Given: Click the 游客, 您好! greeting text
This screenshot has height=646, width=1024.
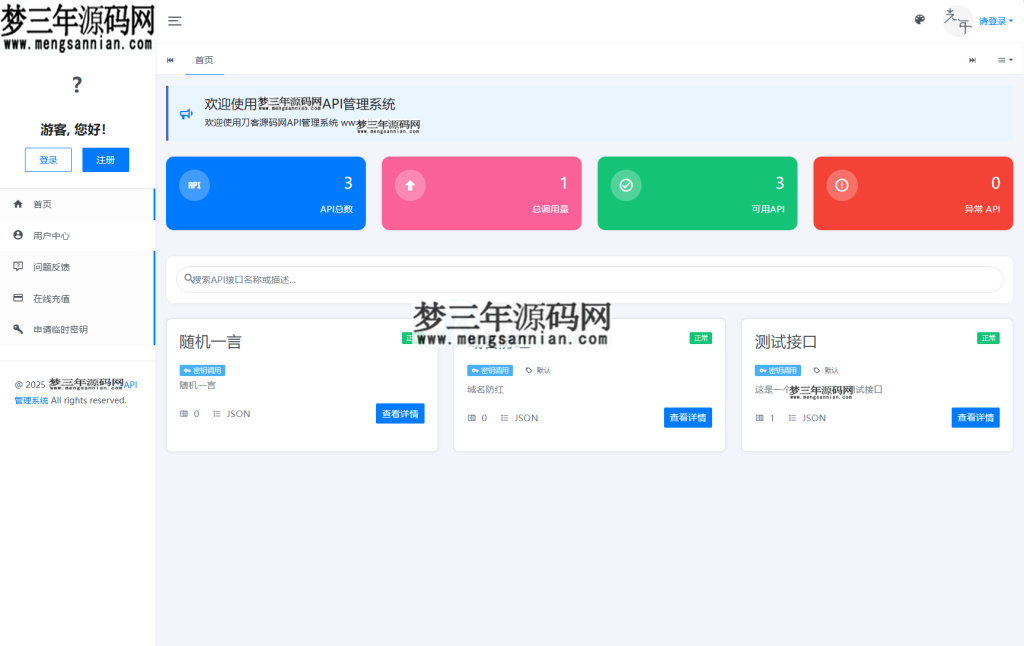Looking at the screenshot, I should 74,130.
